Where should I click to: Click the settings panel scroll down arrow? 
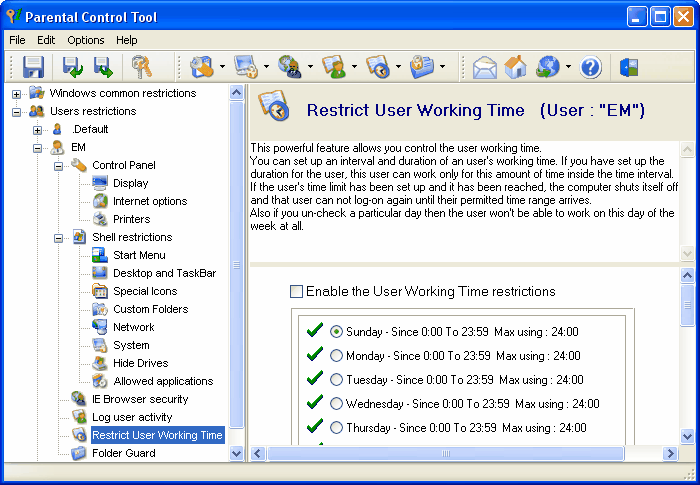point(687,436)
